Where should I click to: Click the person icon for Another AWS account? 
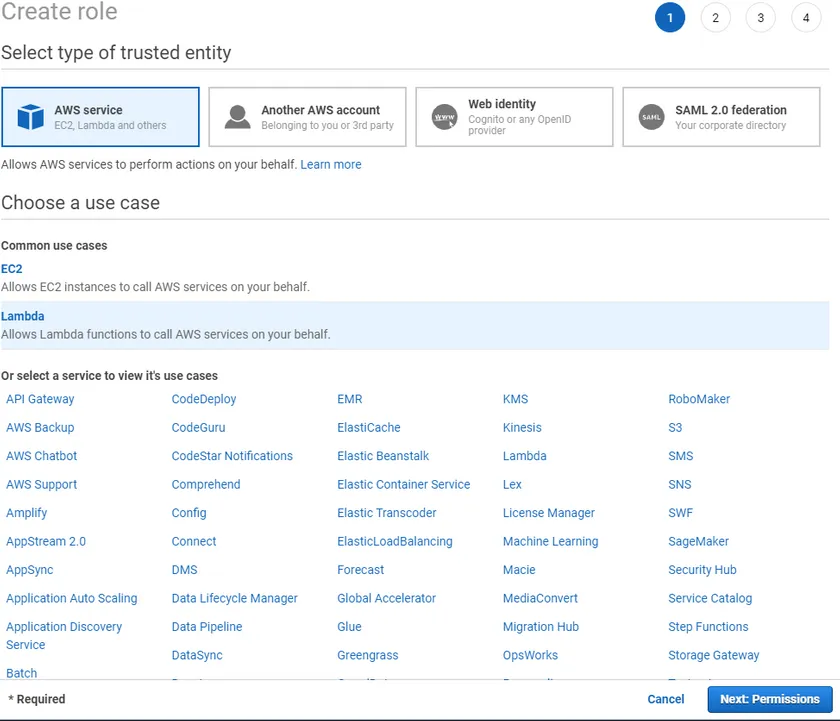coord(237,117)
